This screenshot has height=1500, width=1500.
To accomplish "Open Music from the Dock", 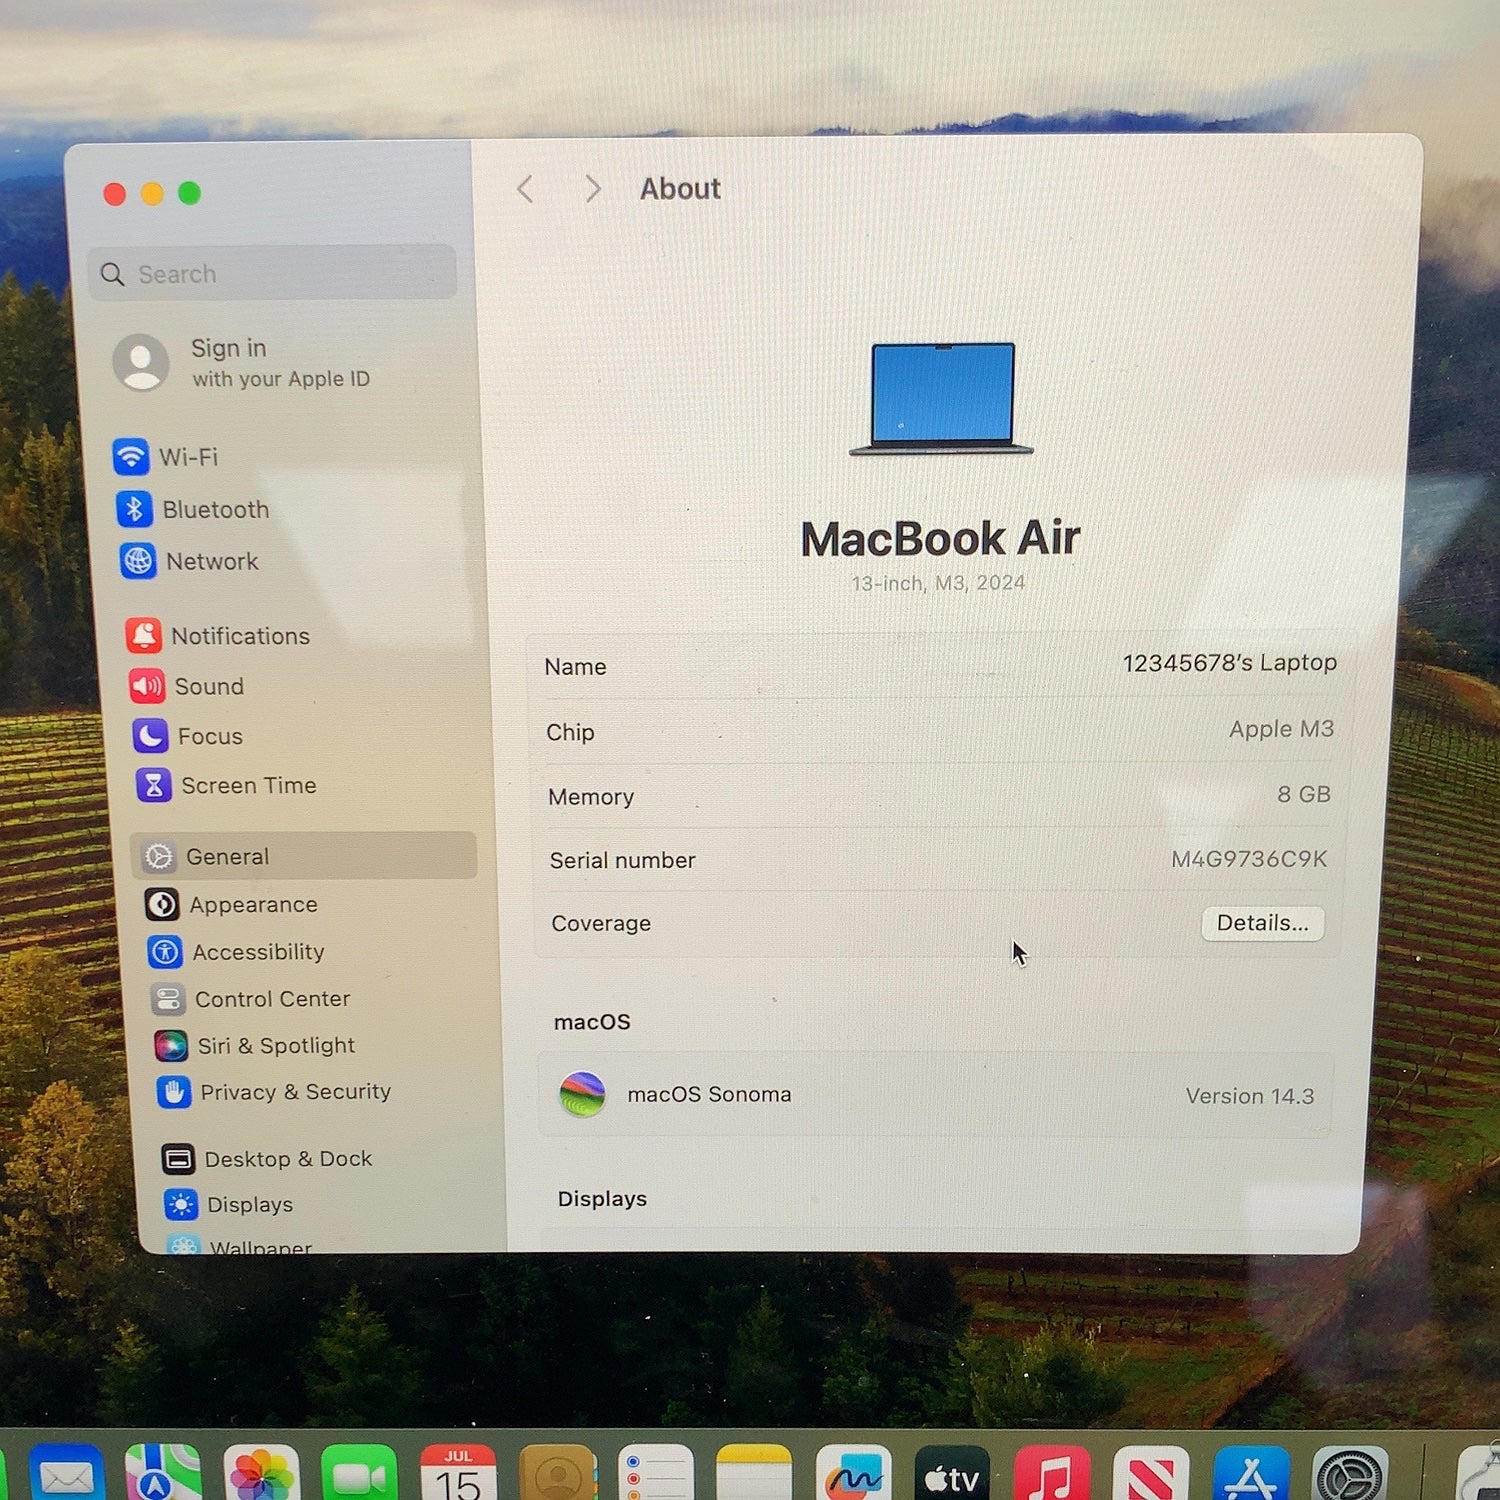I will click(x=1051, y=1475).
